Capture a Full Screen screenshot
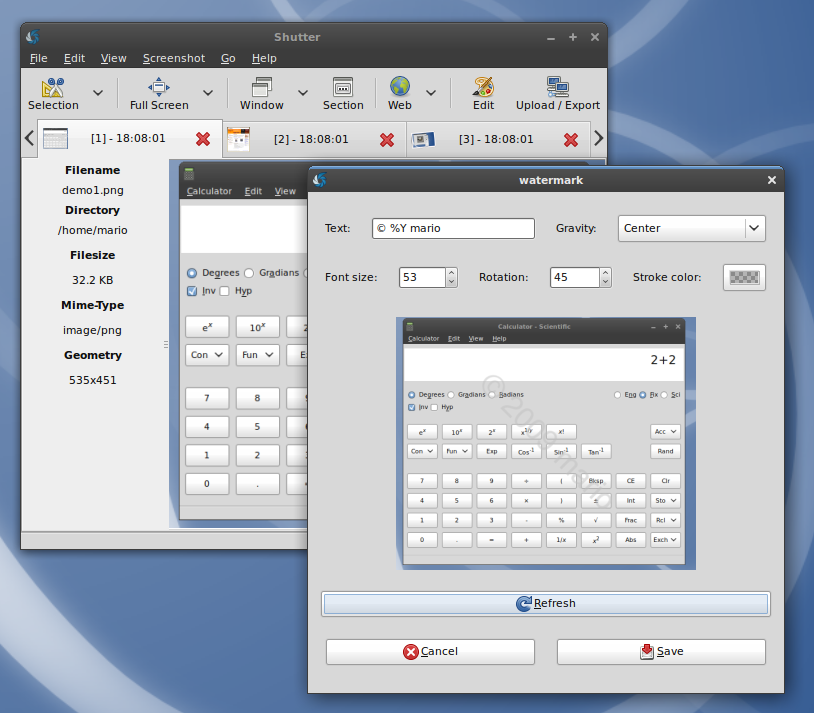 coord(159,87)
